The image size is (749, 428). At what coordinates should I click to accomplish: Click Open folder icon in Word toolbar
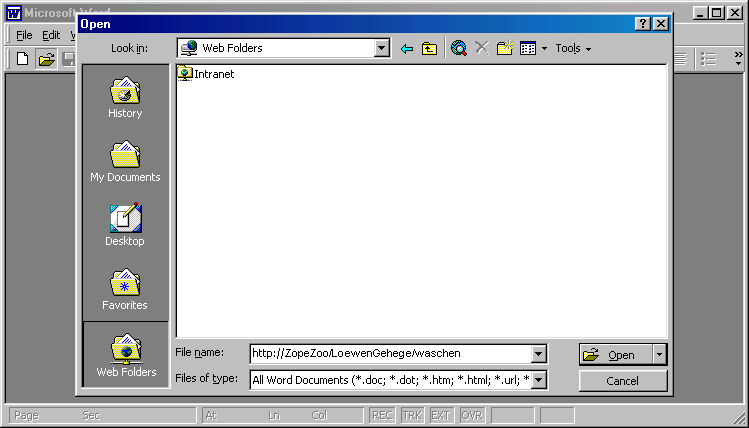click(46, 59)
